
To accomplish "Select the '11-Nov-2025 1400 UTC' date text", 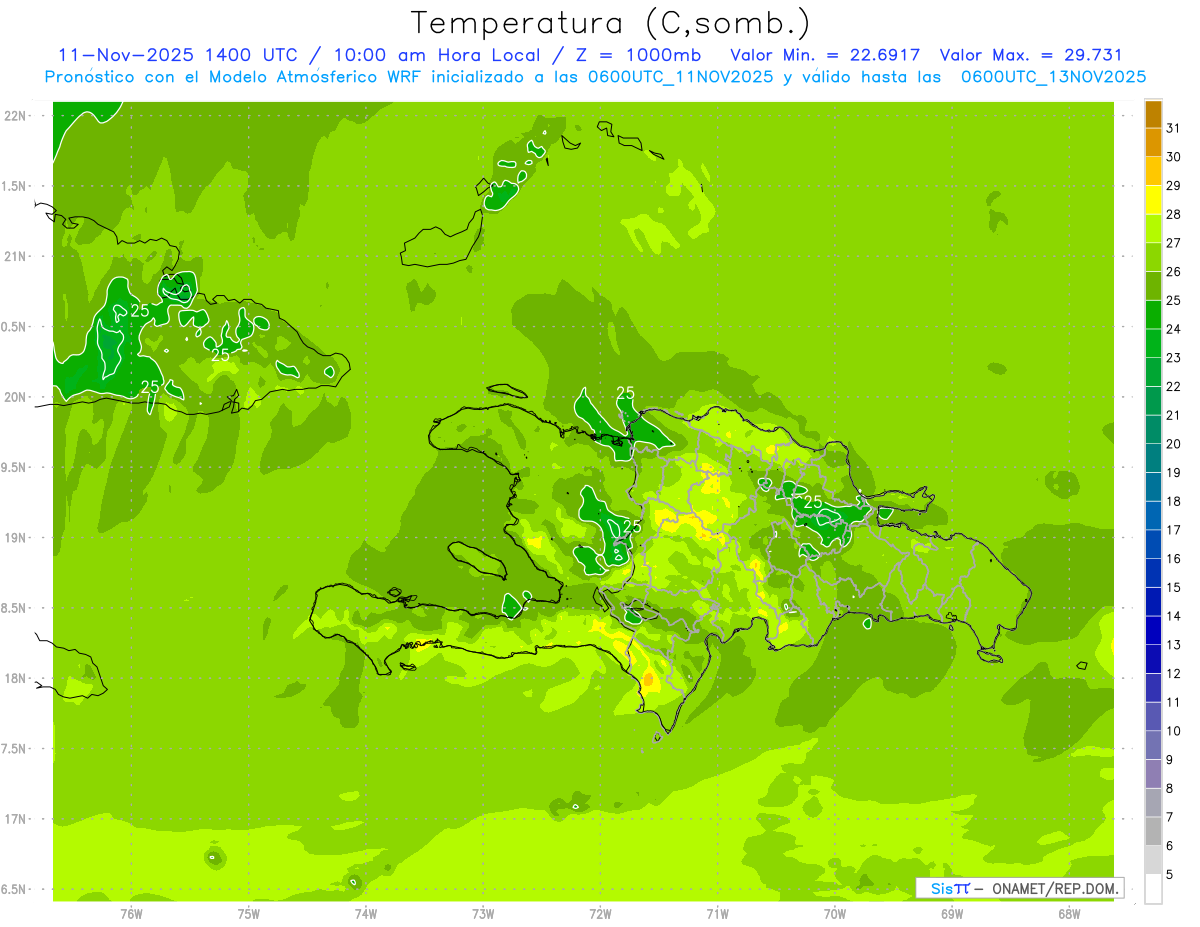I will point(176,55).
